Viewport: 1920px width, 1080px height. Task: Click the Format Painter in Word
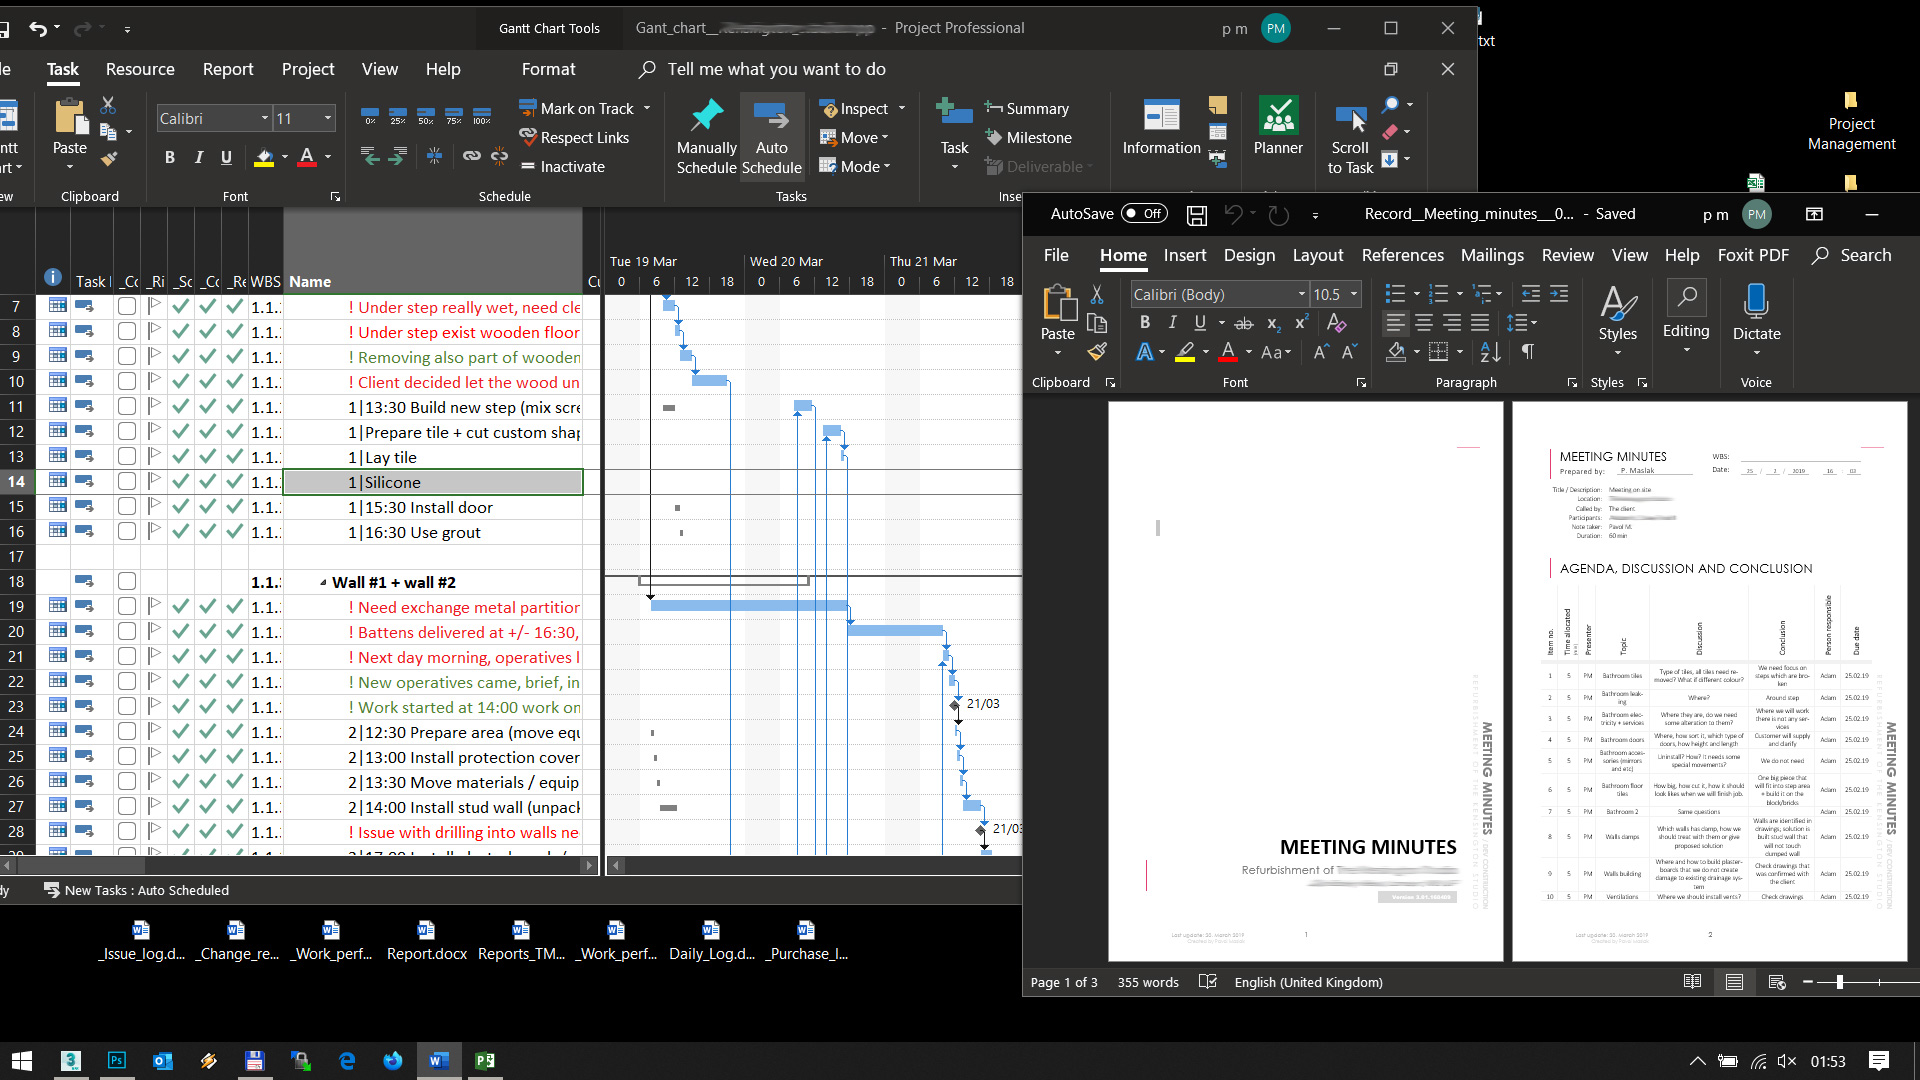1097,352
